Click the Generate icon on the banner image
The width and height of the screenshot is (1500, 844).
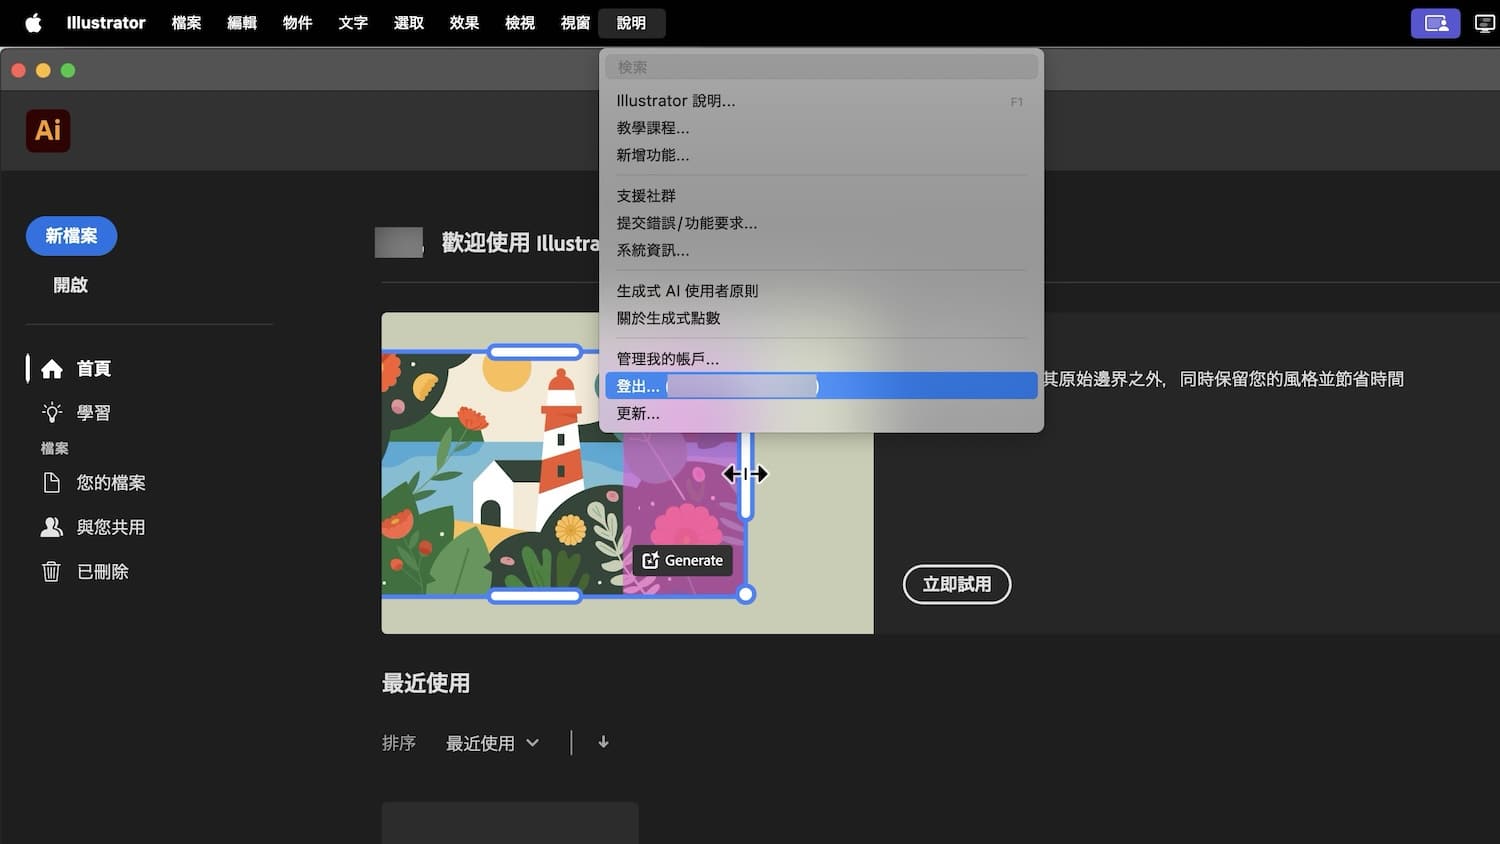click(x=651, y=561)
